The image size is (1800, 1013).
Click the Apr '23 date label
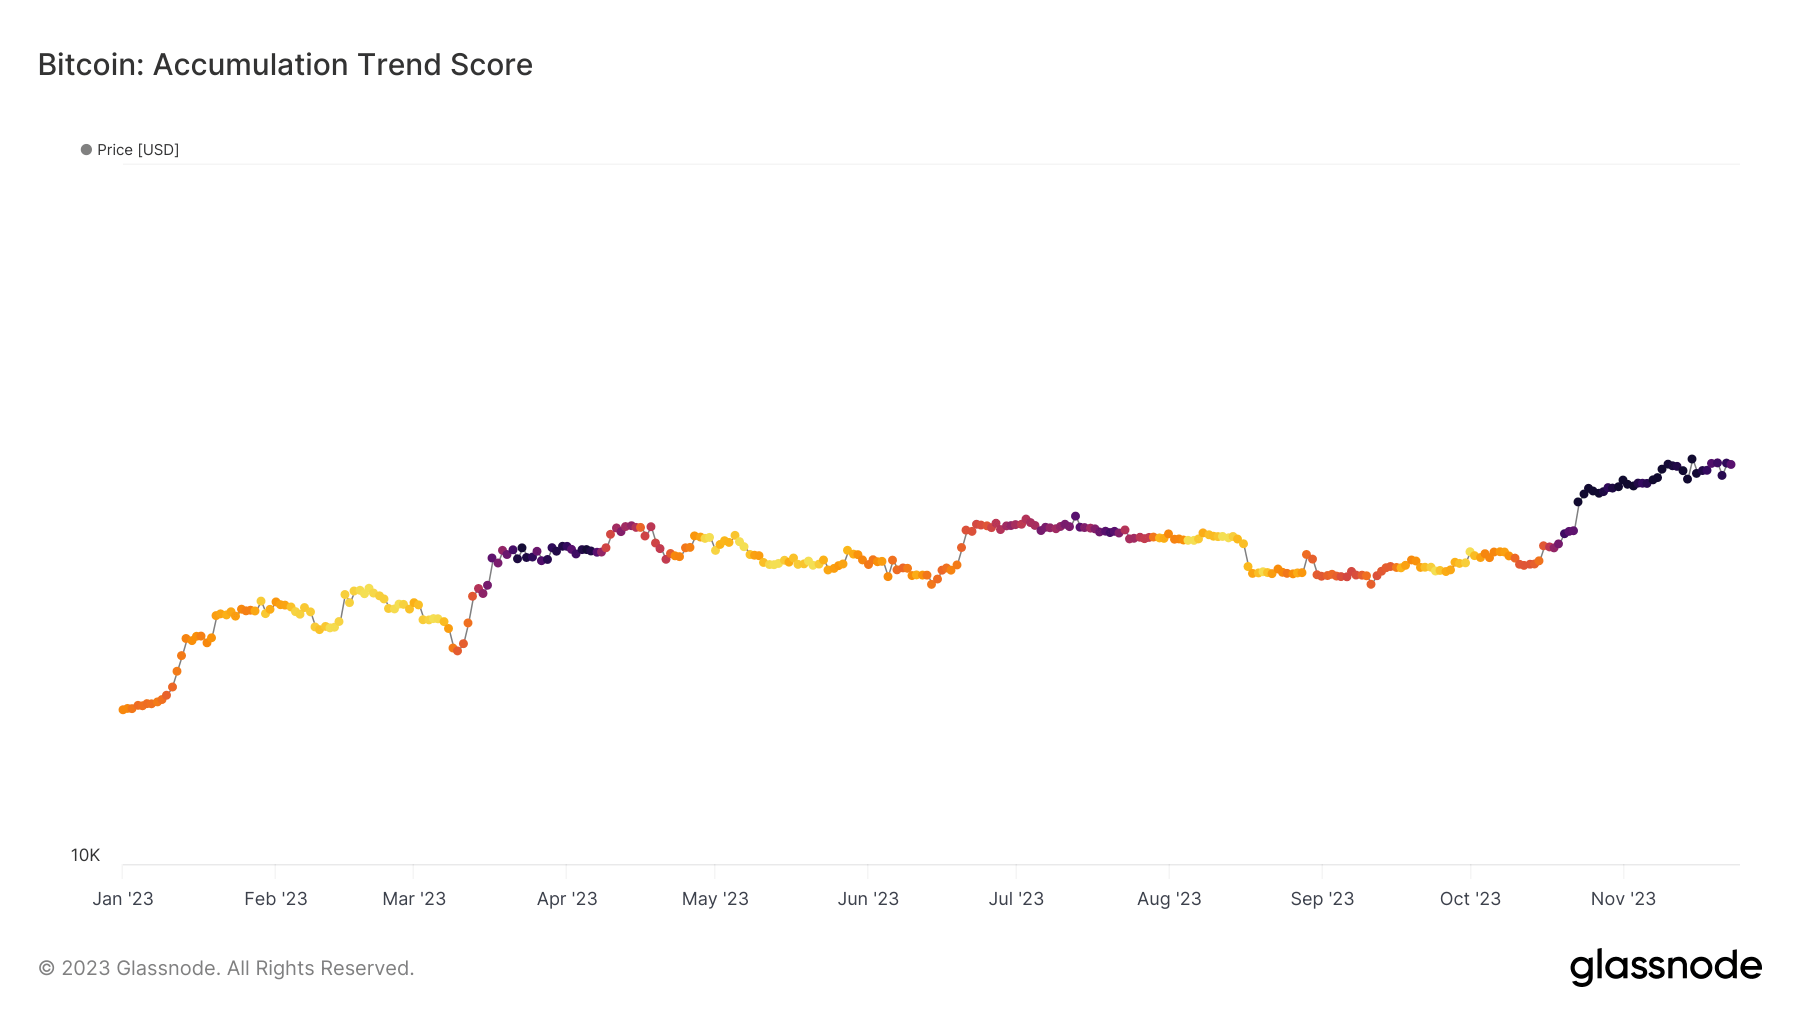(x=567, y=899)
